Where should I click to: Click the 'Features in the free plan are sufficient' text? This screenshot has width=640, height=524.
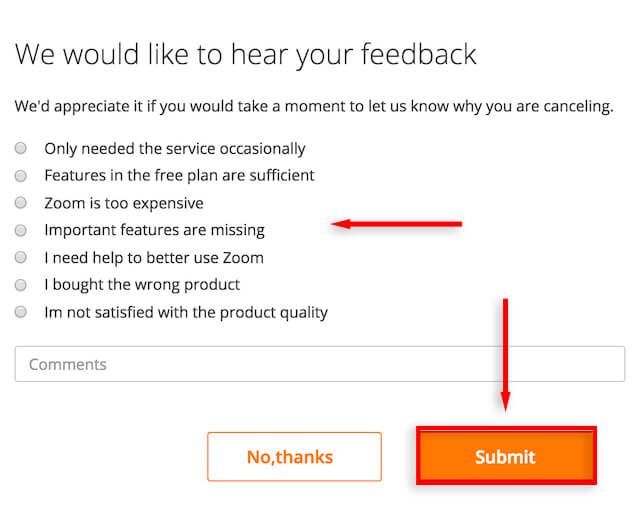pyautogui.click(x=179, y=175)
